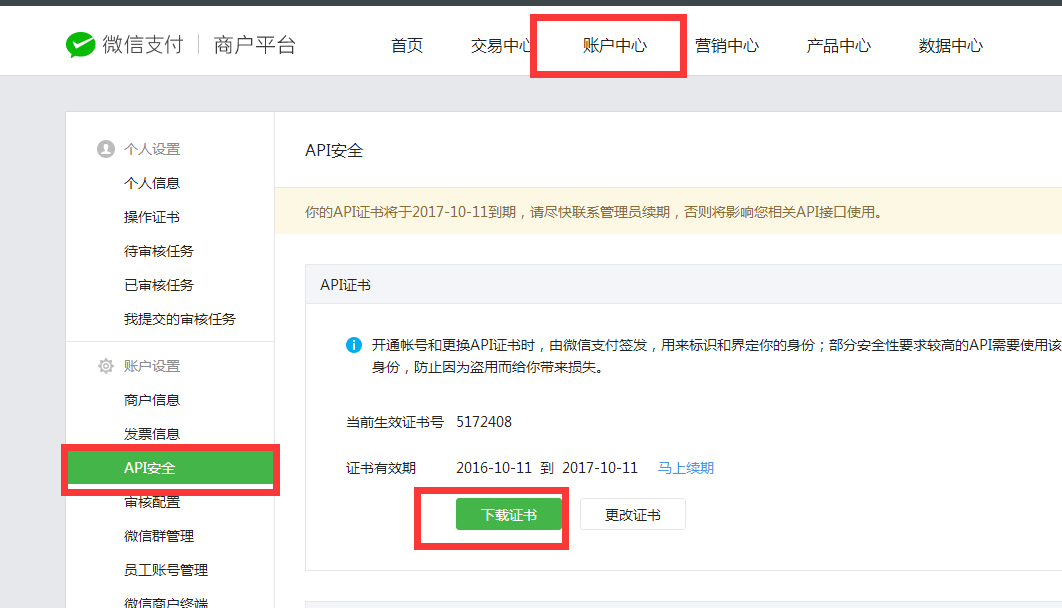The image size is (1062, 608).
Task: Click the WeChat Pay logo icon
Action: (80, 45)
